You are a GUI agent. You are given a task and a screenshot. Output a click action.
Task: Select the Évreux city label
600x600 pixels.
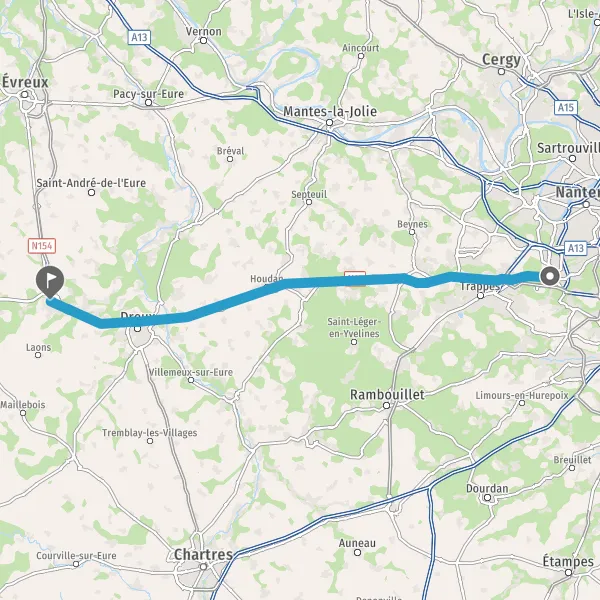pyautogui.click(x=25, y=82)
